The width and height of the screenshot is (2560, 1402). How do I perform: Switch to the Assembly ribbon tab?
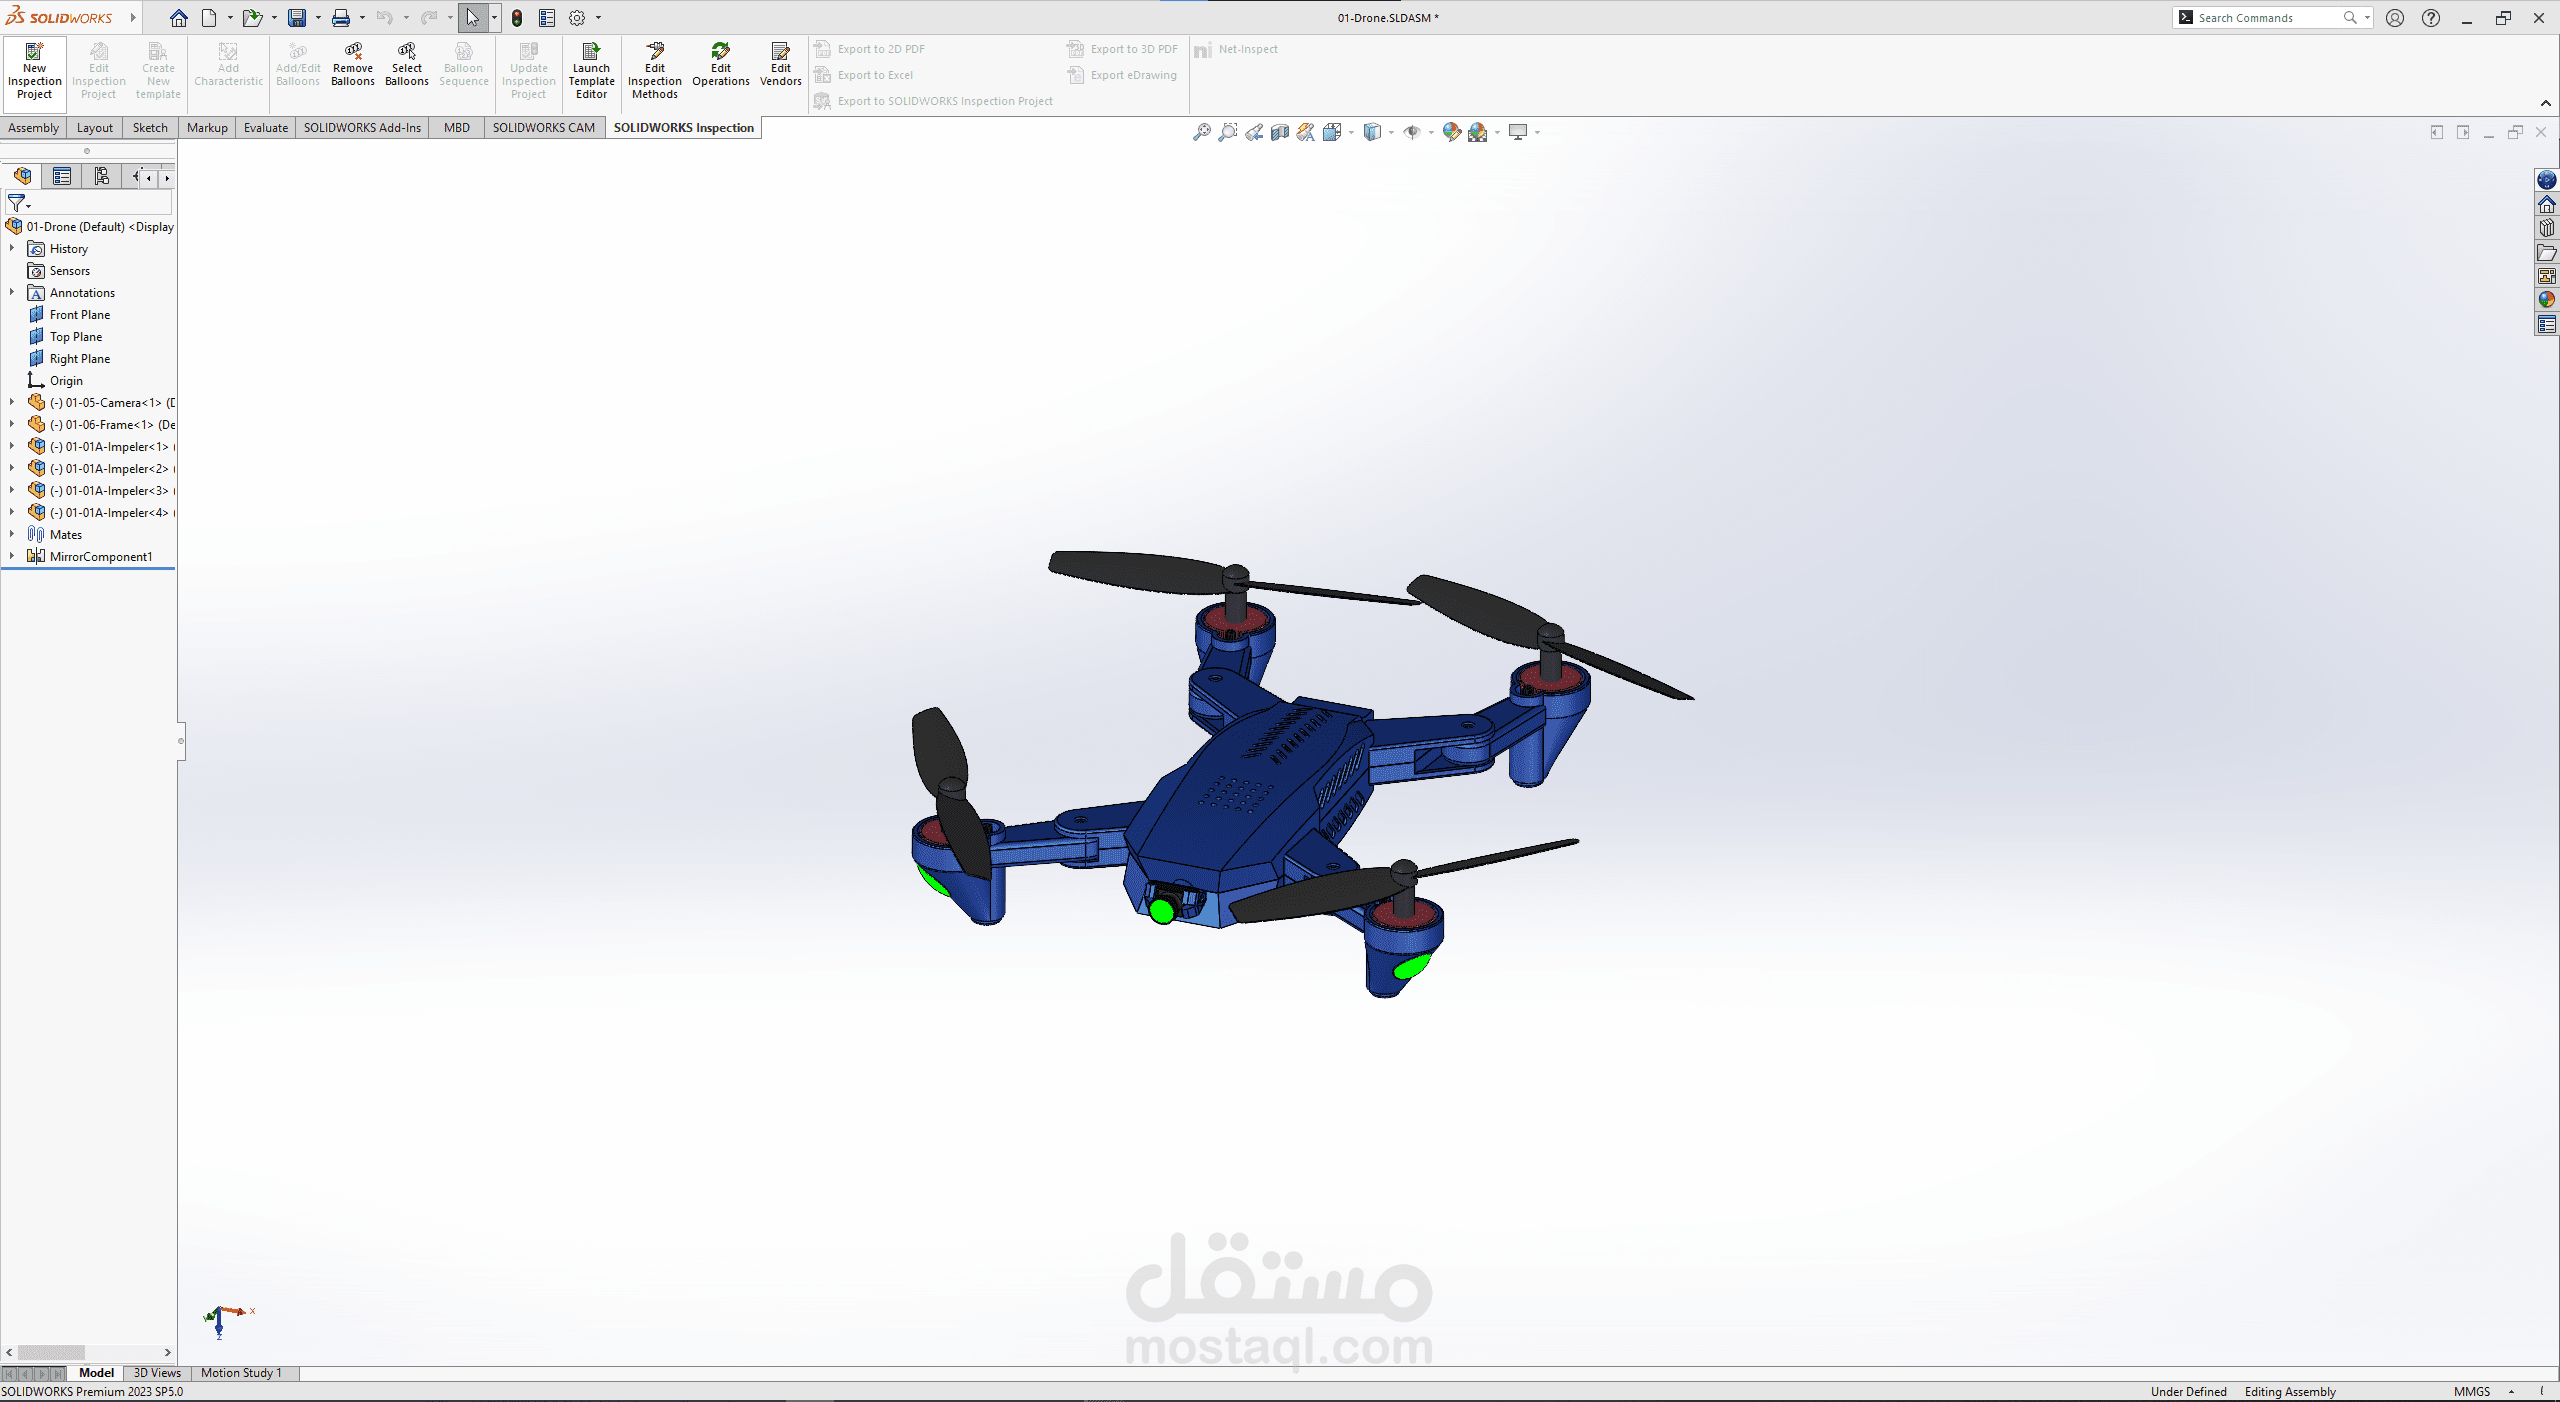click(34, 128)
